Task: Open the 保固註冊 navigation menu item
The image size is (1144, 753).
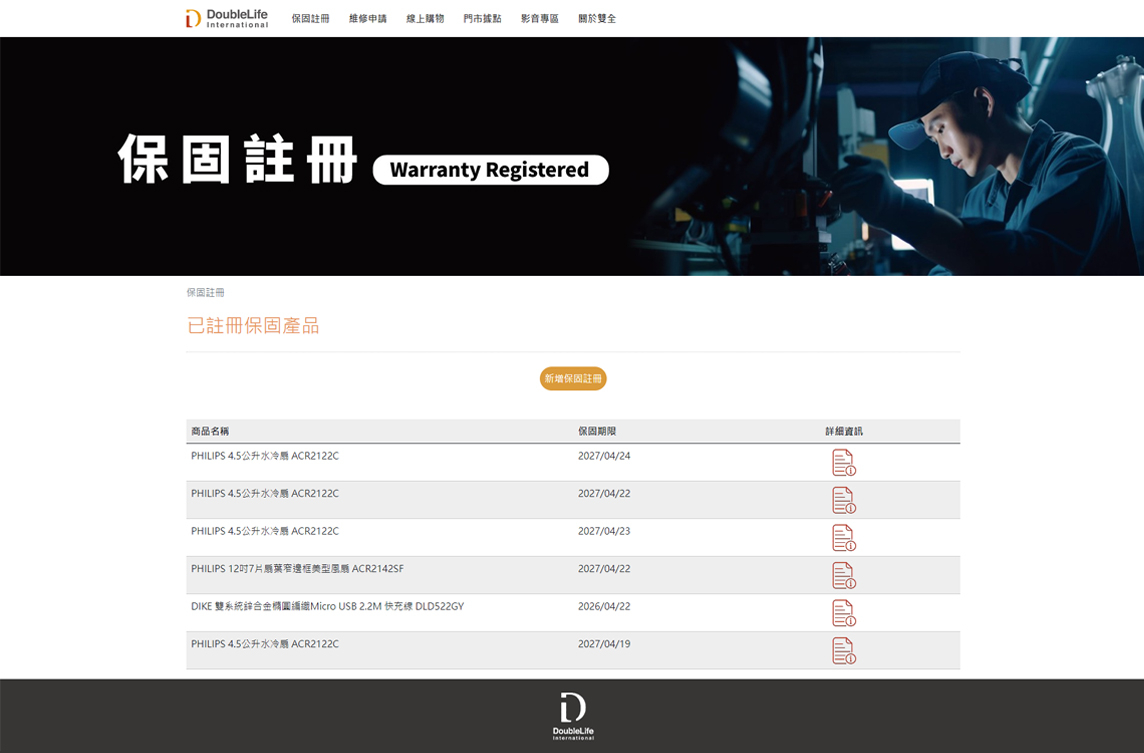Action: pyautogui.click(x=310, y=19)
